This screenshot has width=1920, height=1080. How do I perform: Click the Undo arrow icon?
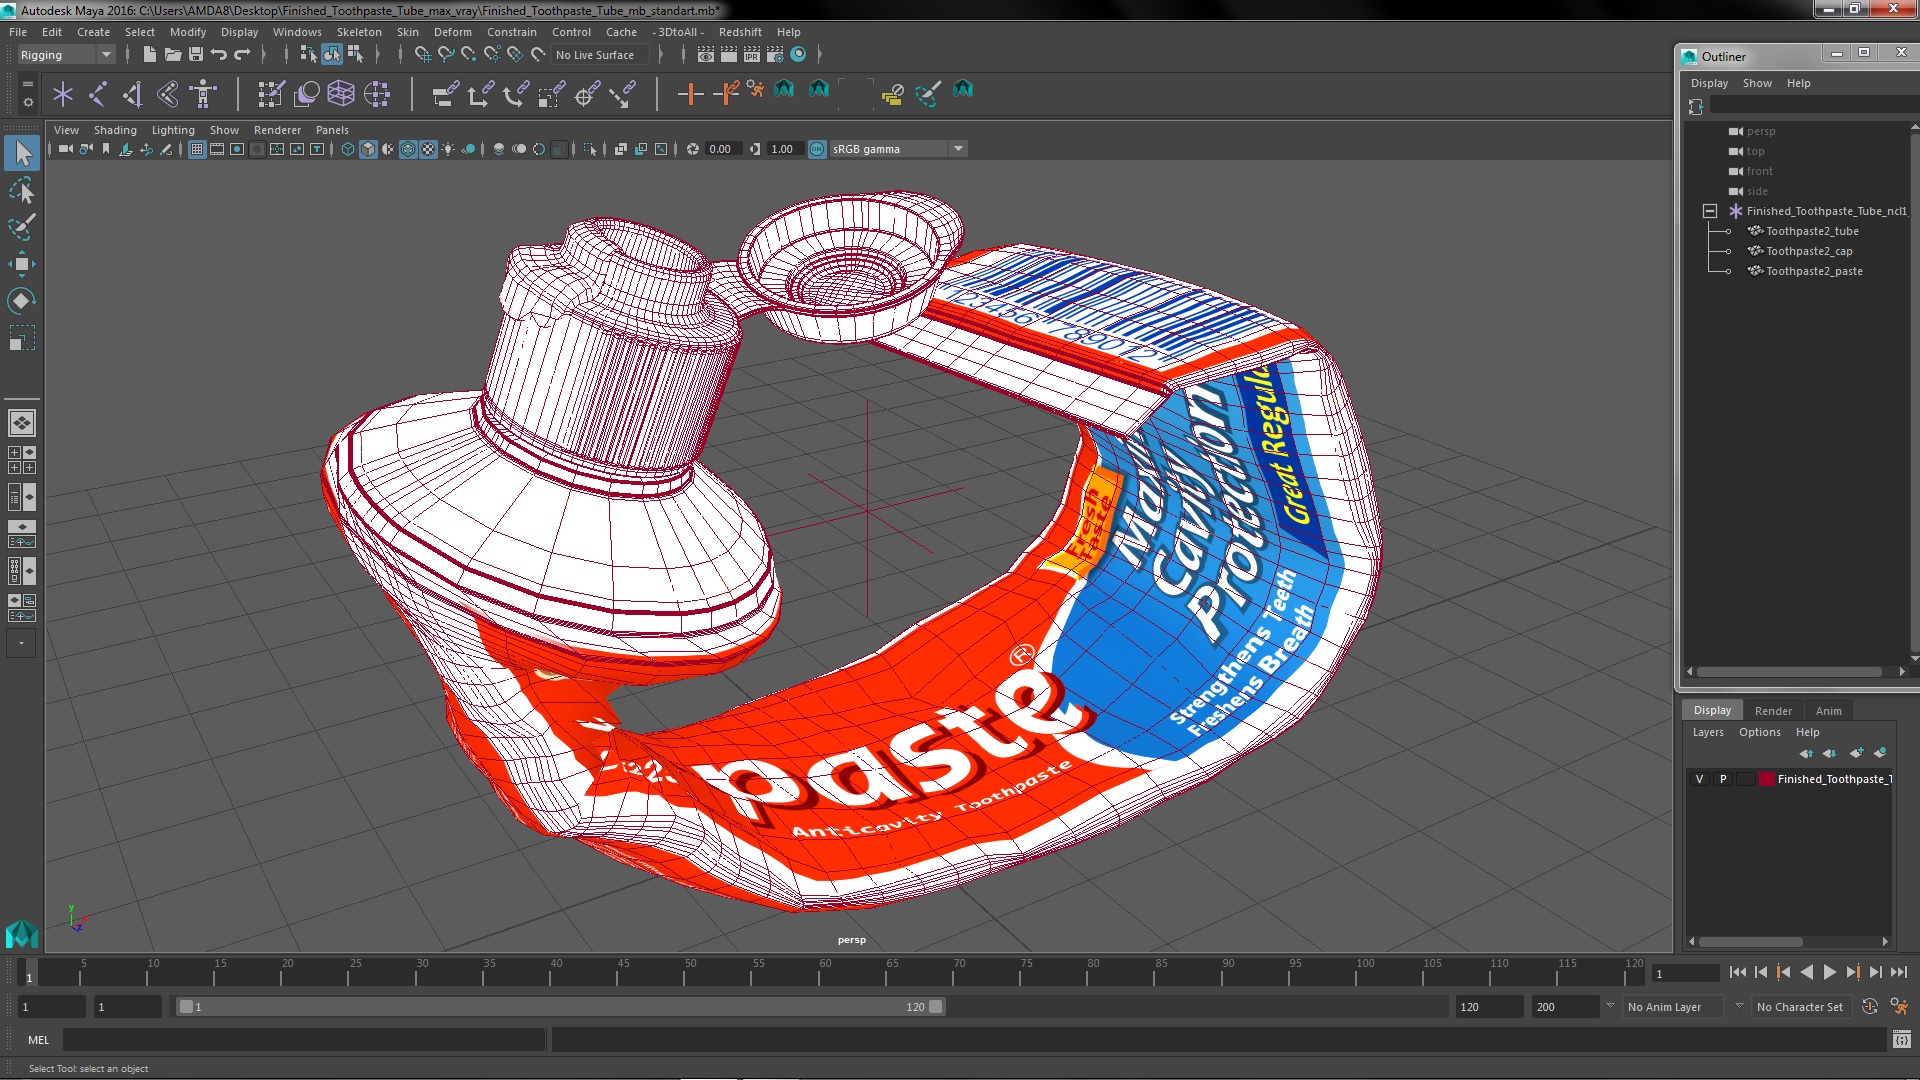tap(218, 55)
